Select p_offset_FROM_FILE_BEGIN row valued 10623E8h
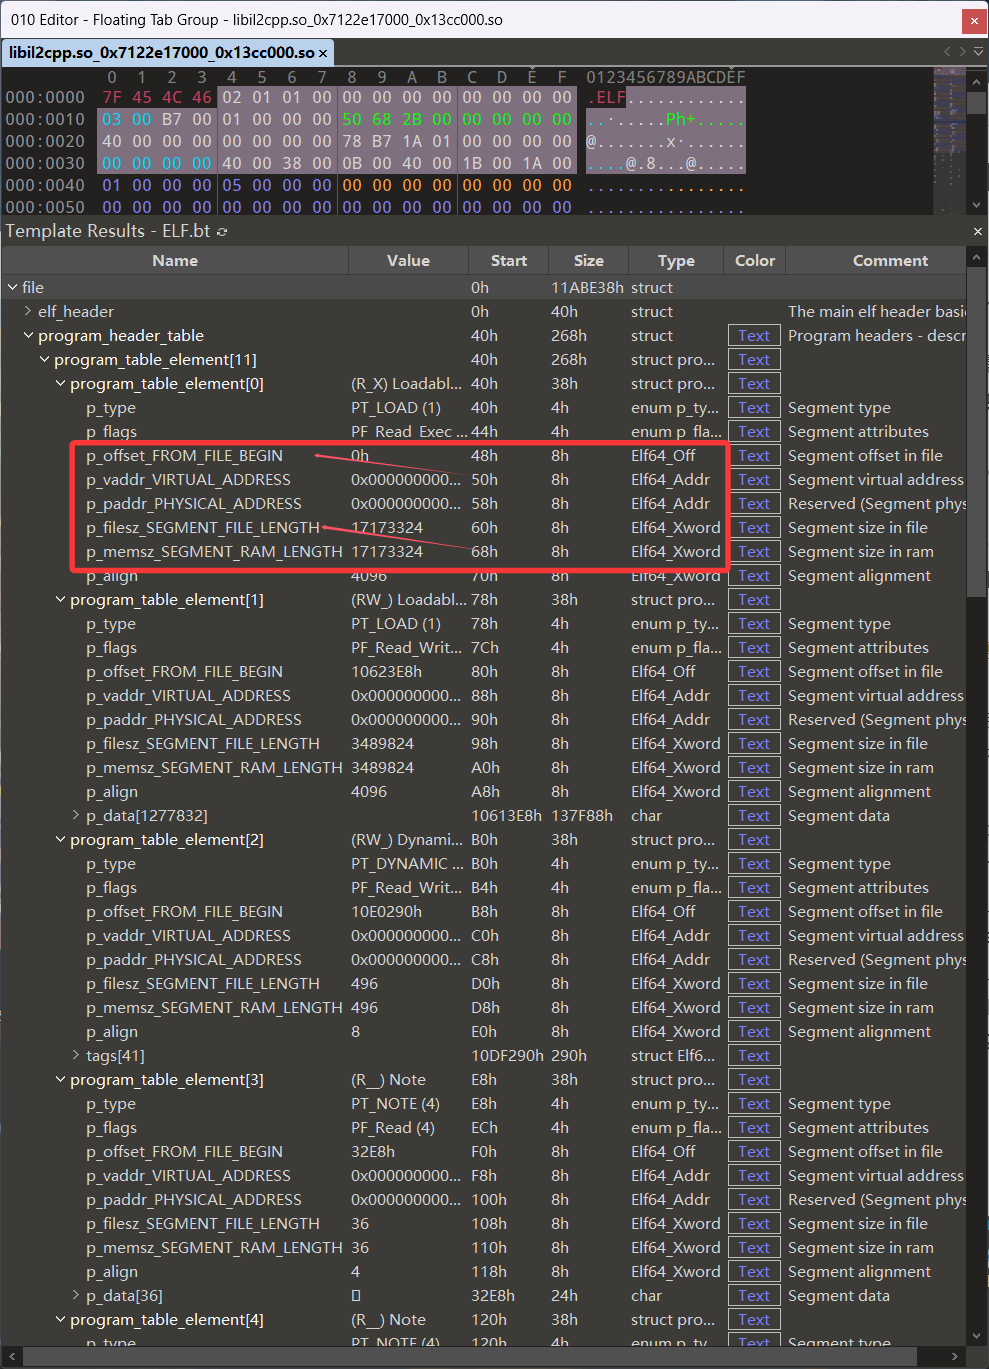The height and width of the screenshot is (1369, 989). click(x=484, y=672)
